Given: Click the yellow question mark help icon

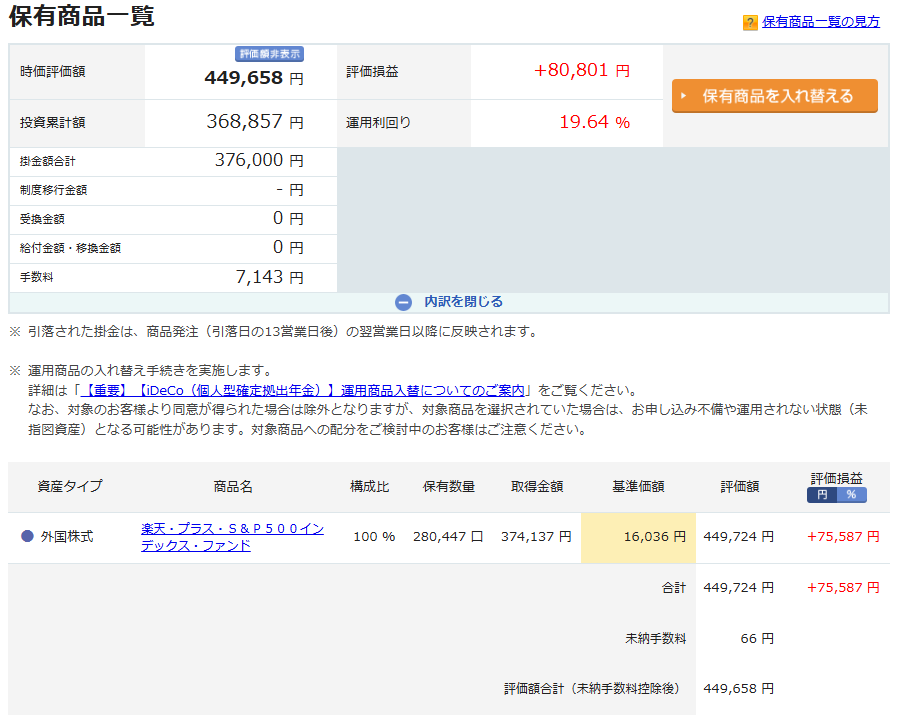Looking at the screenshot, I should coord(750,23).
